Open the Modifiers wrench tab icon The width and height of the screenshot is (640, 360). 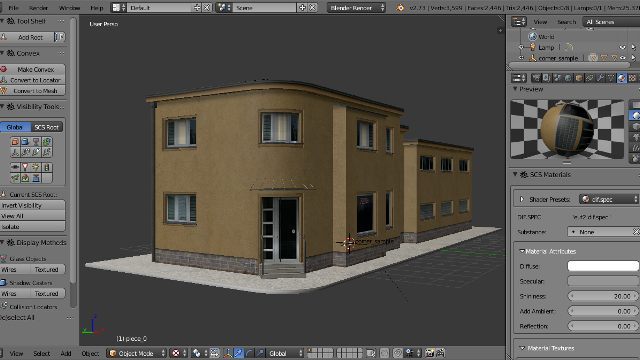click(x=600, y=78)
